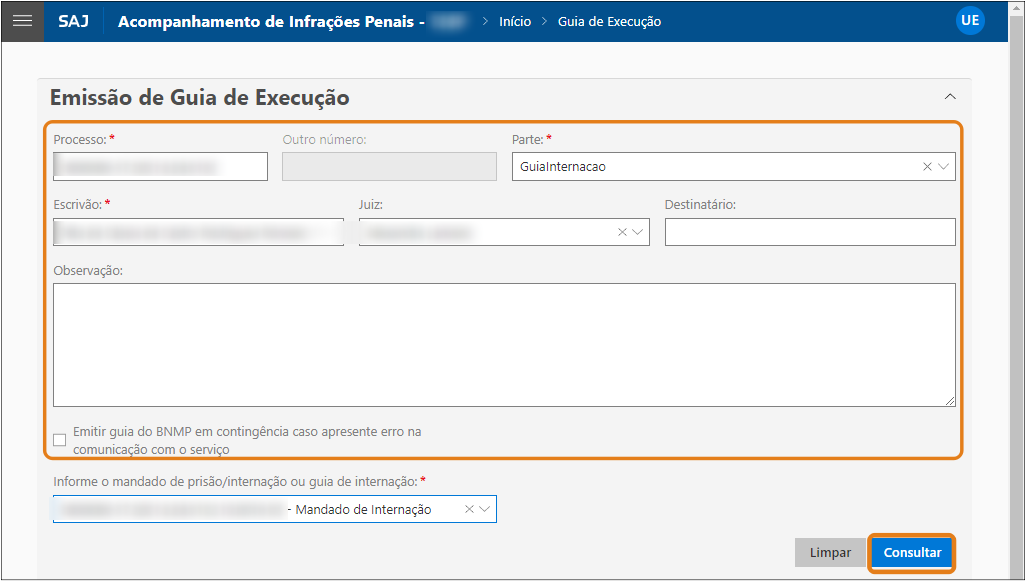This screenshot has width=1026, height=581.
Task: Expand the Parte dropdown list
Action: tap(943, 167)
